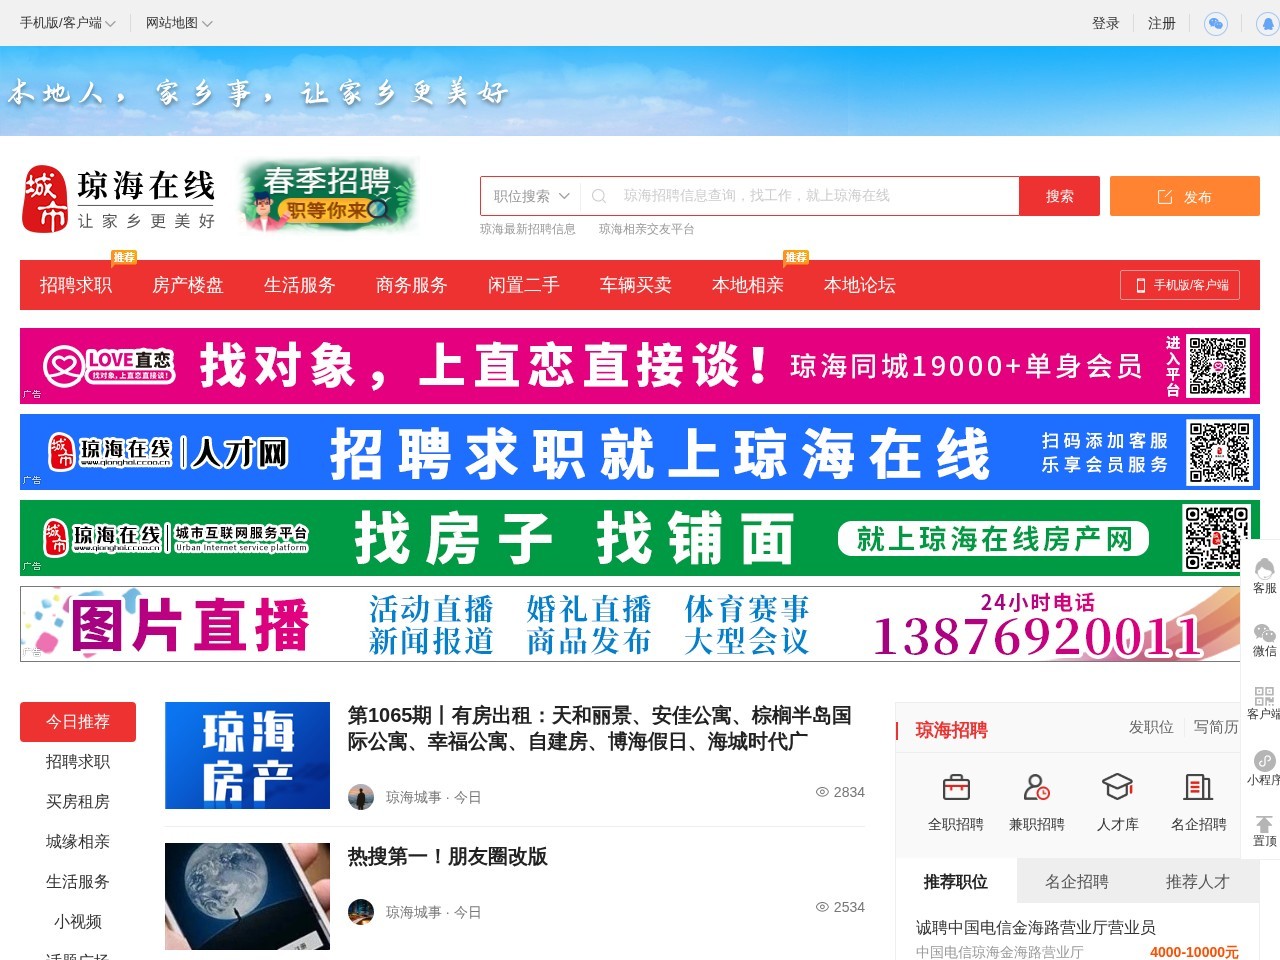1280x960 pixels.
Task: Switch to 推荐职位 tab
Action: coord(956,882)
